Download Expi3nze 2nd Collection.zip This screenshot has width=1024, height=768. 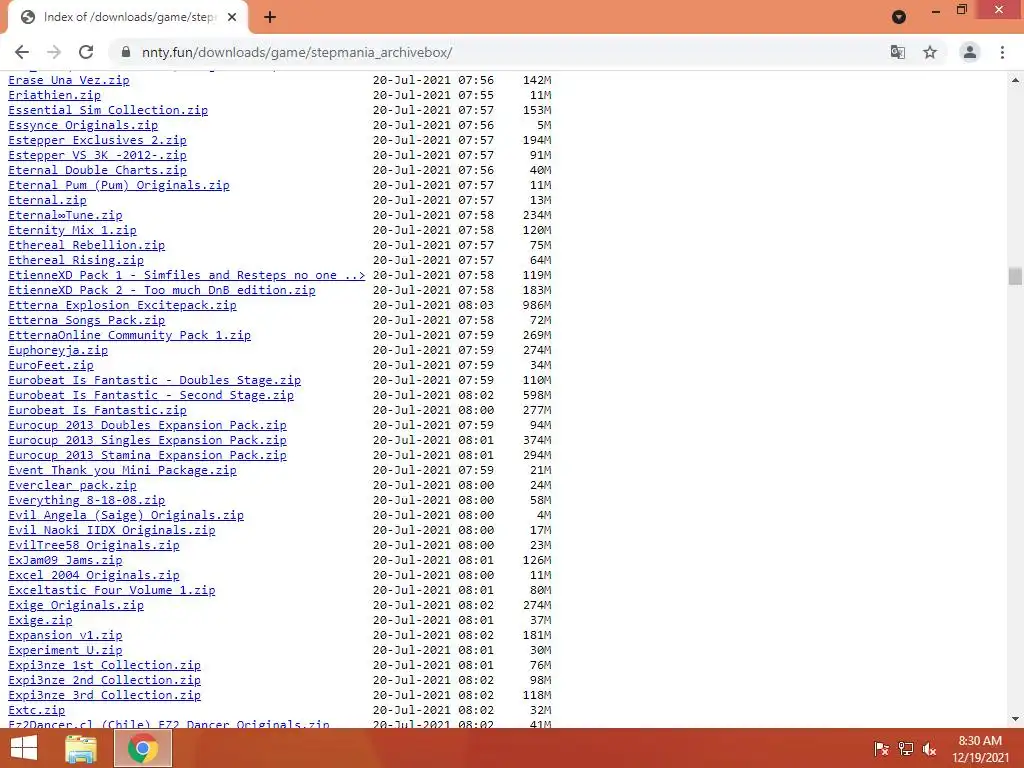pyautogui.click(x=104, y=680)
